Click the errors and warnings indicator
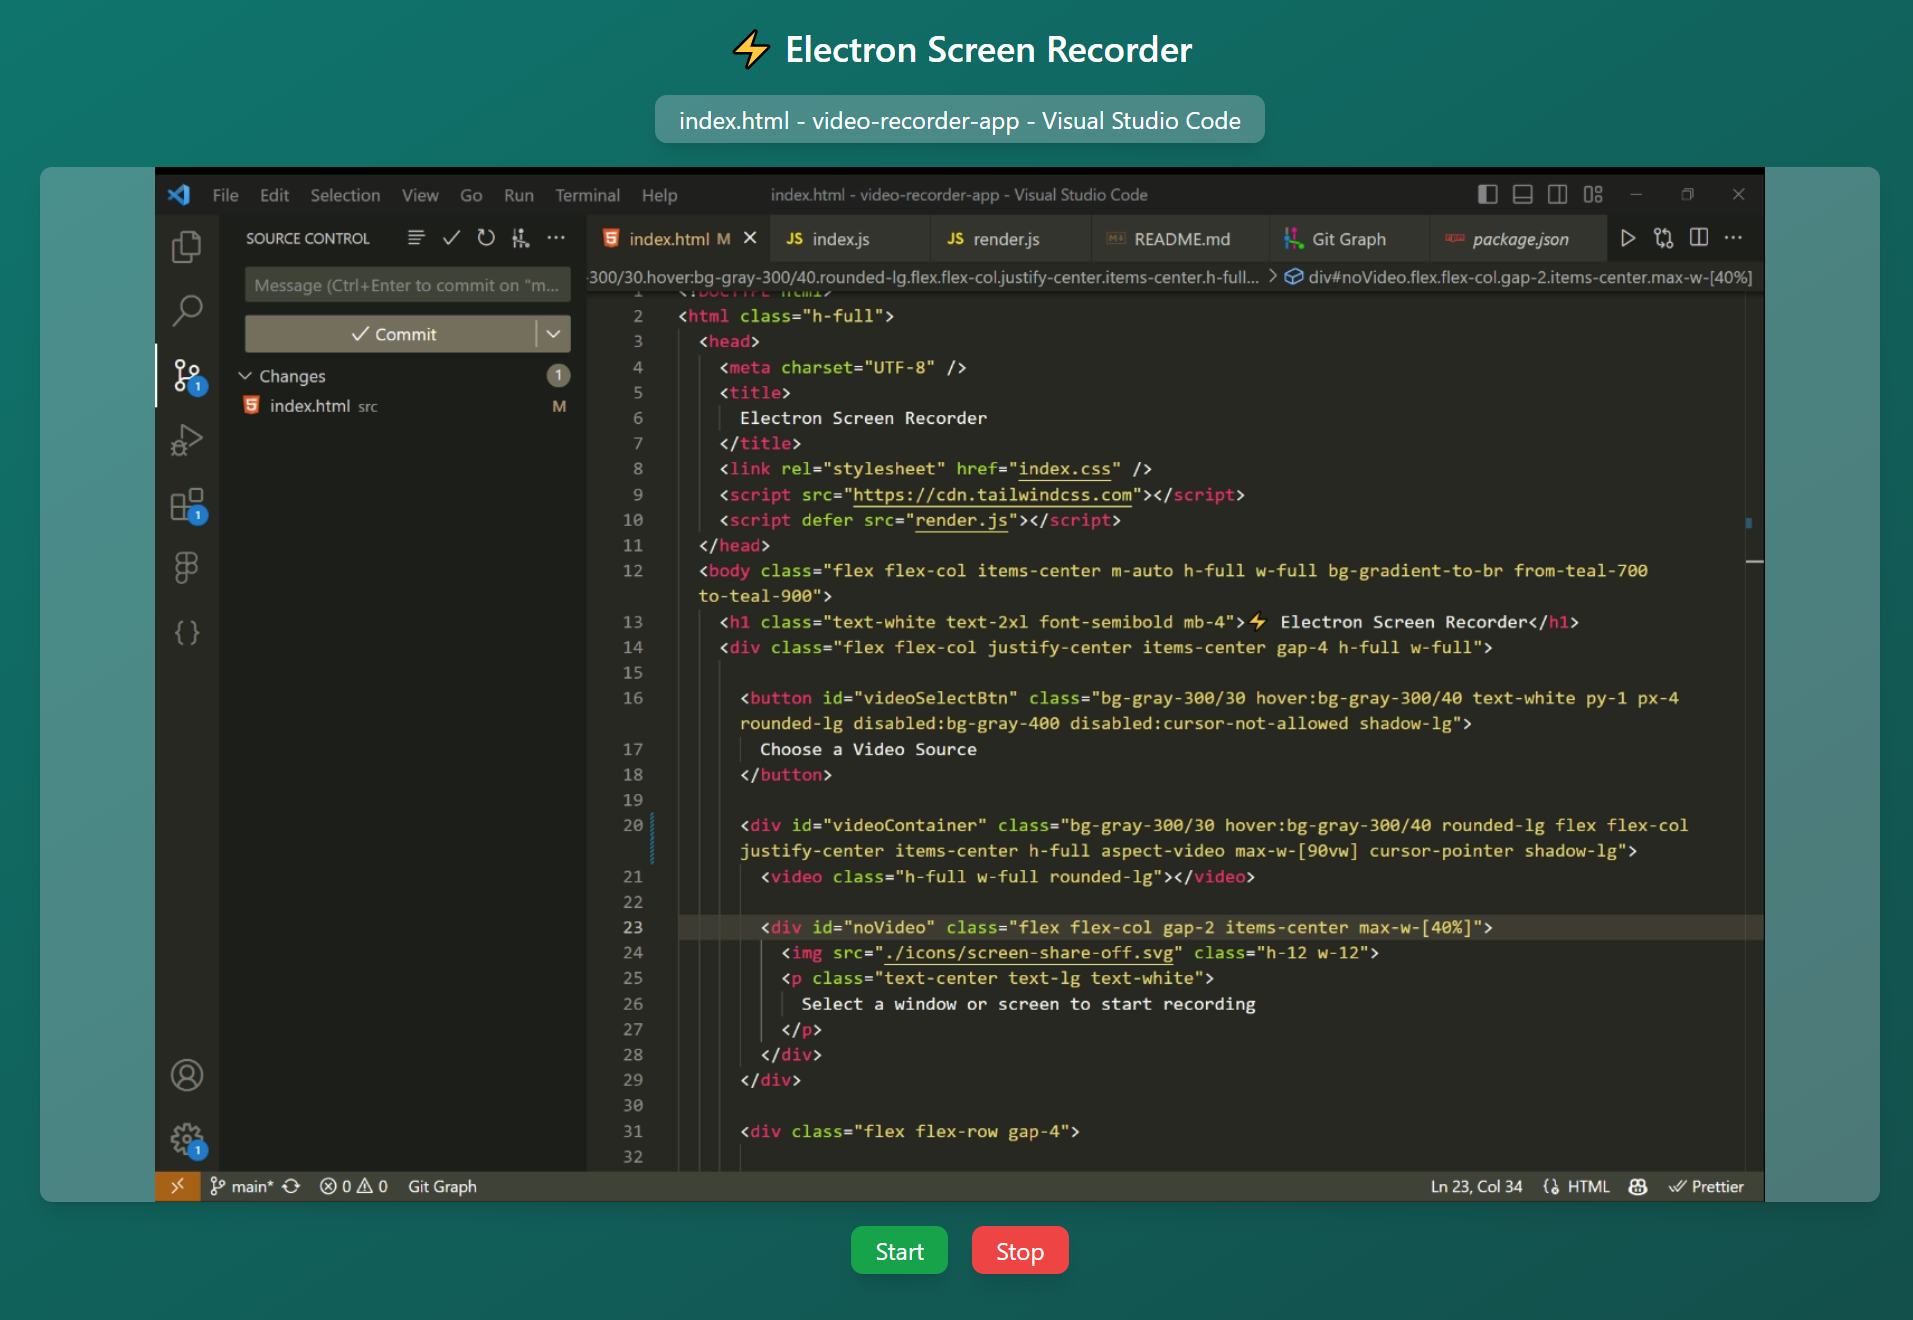Image resolution: width=1913 pixels, height=1320 pixels. 354,1186
